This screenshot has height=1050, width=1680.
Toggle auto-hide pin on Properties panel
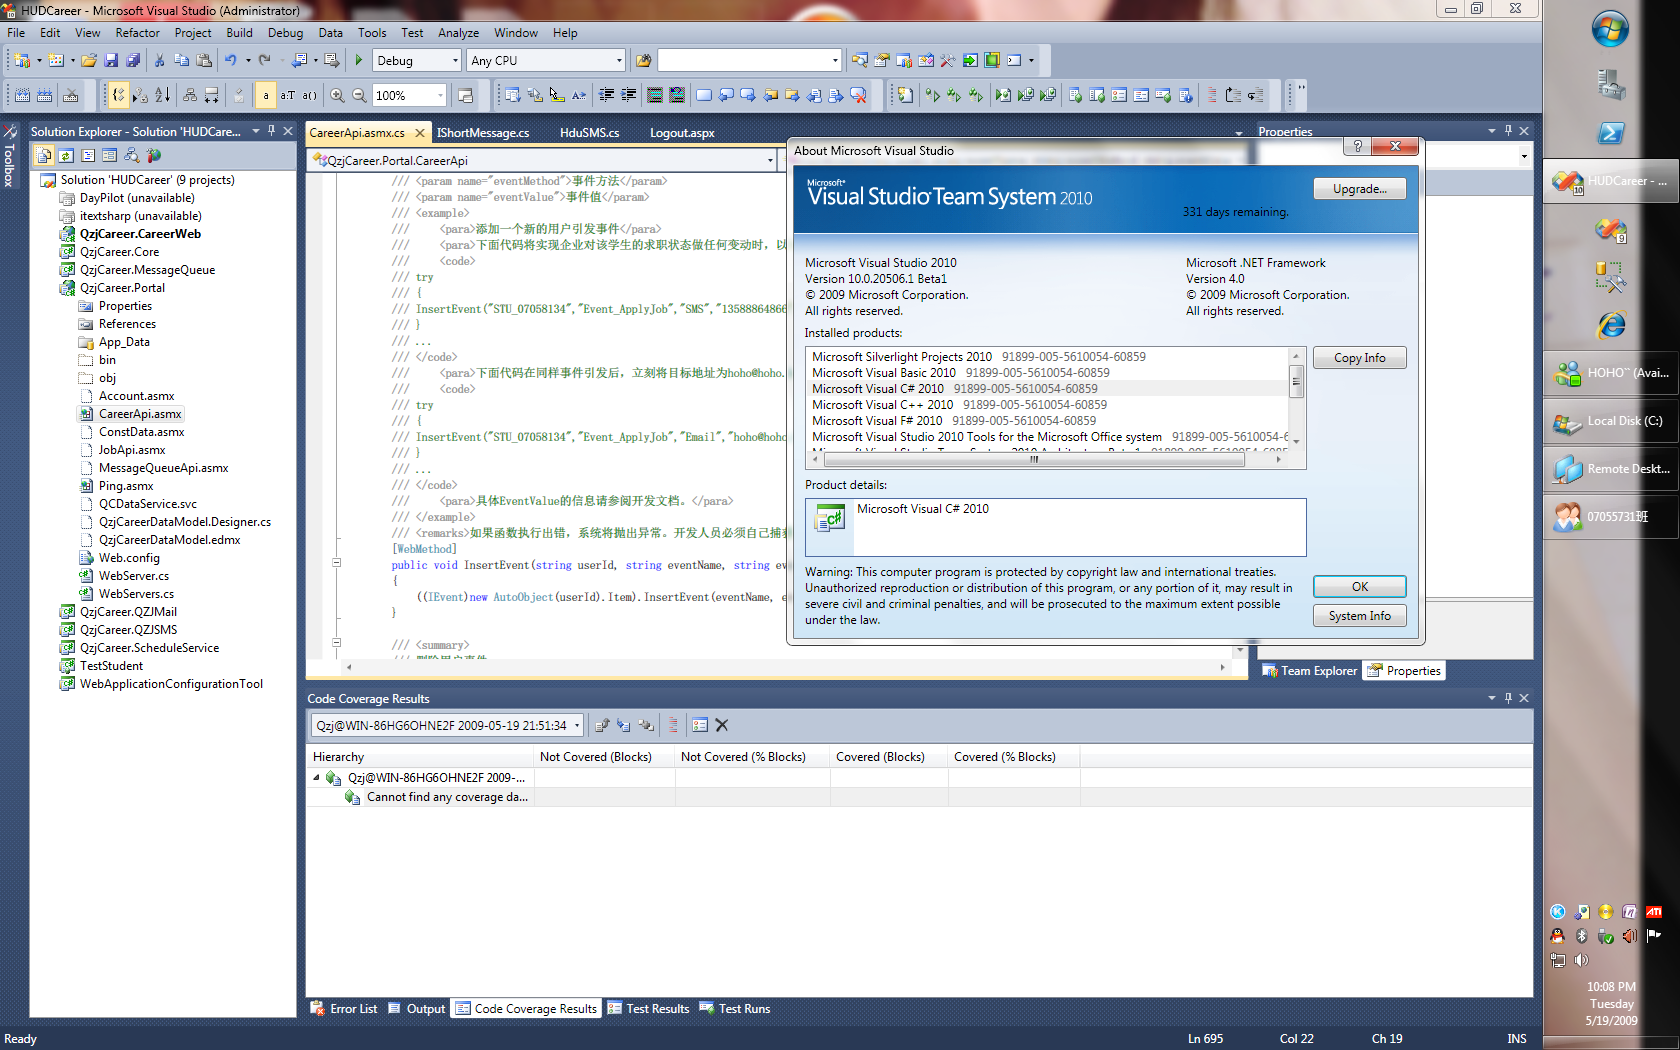[x=1508, y=131]
